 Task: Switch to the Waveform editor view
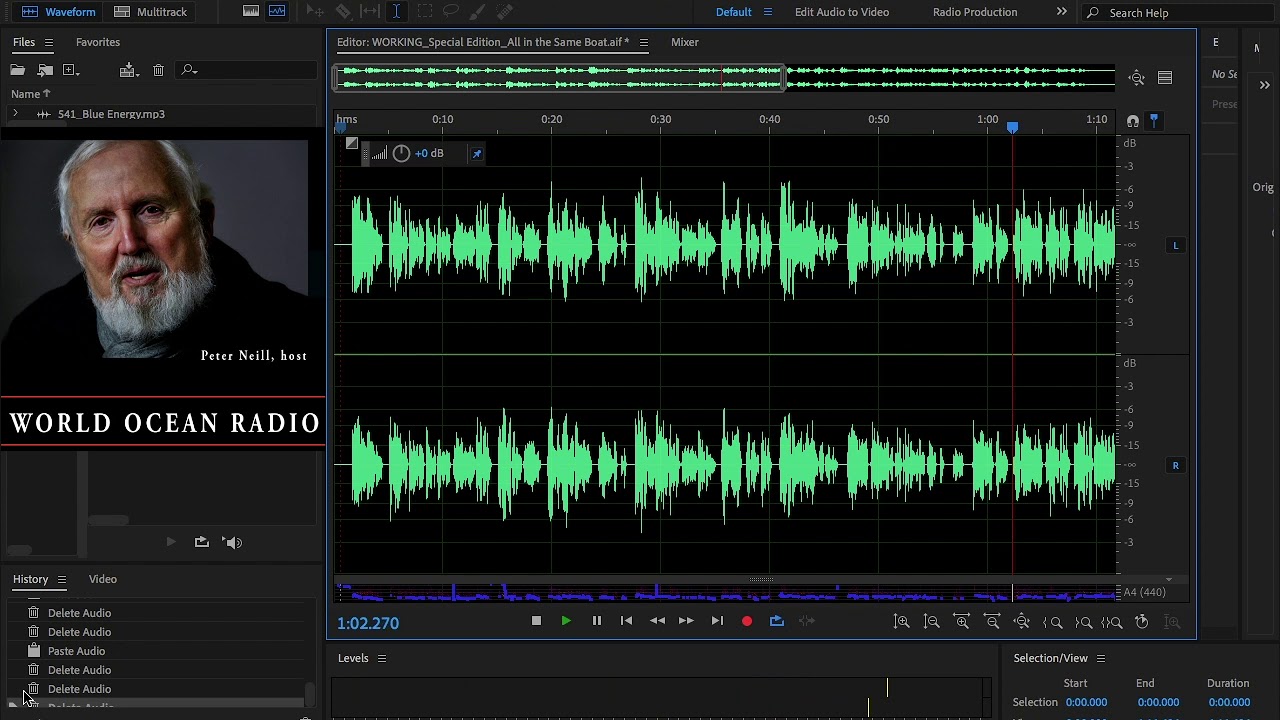click(58, 12)
